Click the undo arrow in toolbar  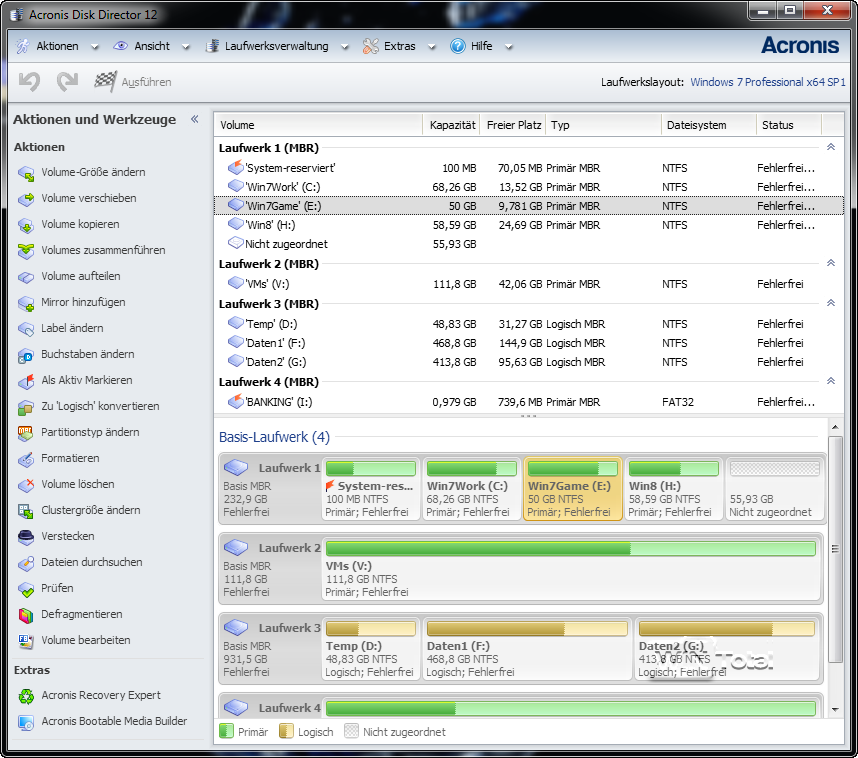(x=29, y=82)
